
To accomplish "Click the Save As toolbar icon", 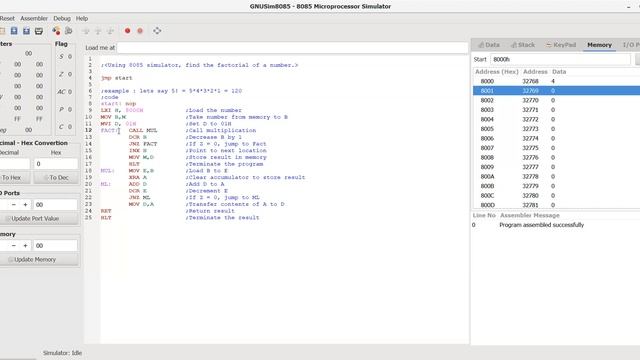I will (26, 31).
